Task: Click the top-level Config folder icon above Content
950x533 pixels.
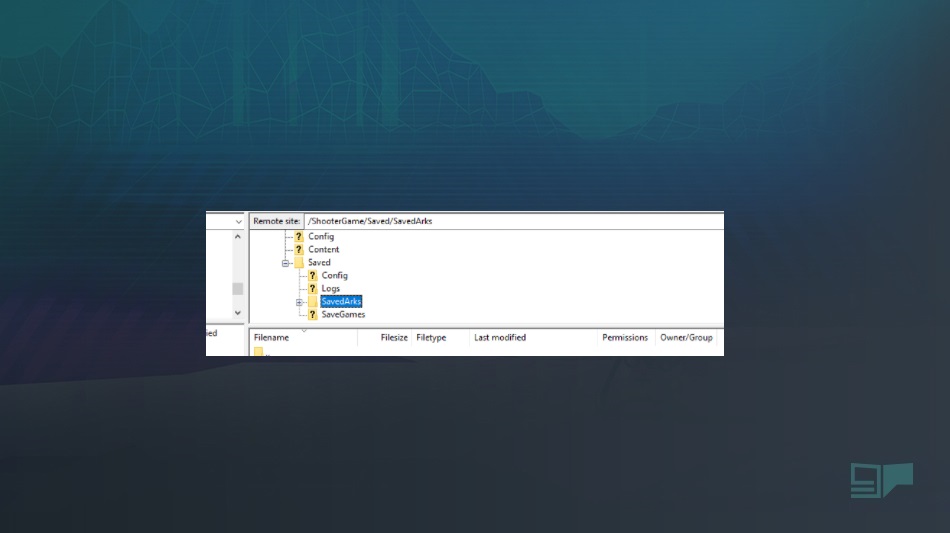Action: click(298, 236)
